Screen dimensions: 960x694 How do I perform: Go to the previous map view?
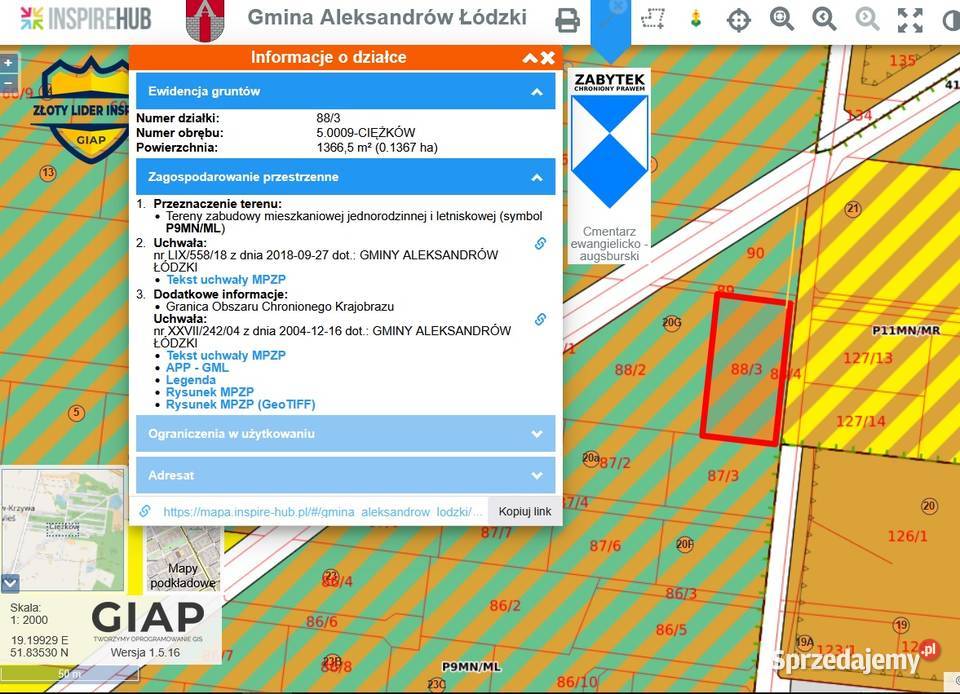[x=824, y=20]
